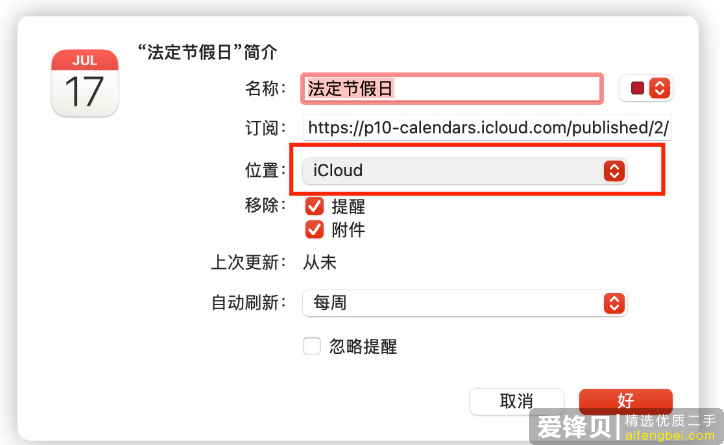724x445 pixels.
Task: Uncheck the 提醒 removal checkbox
Action: point(314,207)
